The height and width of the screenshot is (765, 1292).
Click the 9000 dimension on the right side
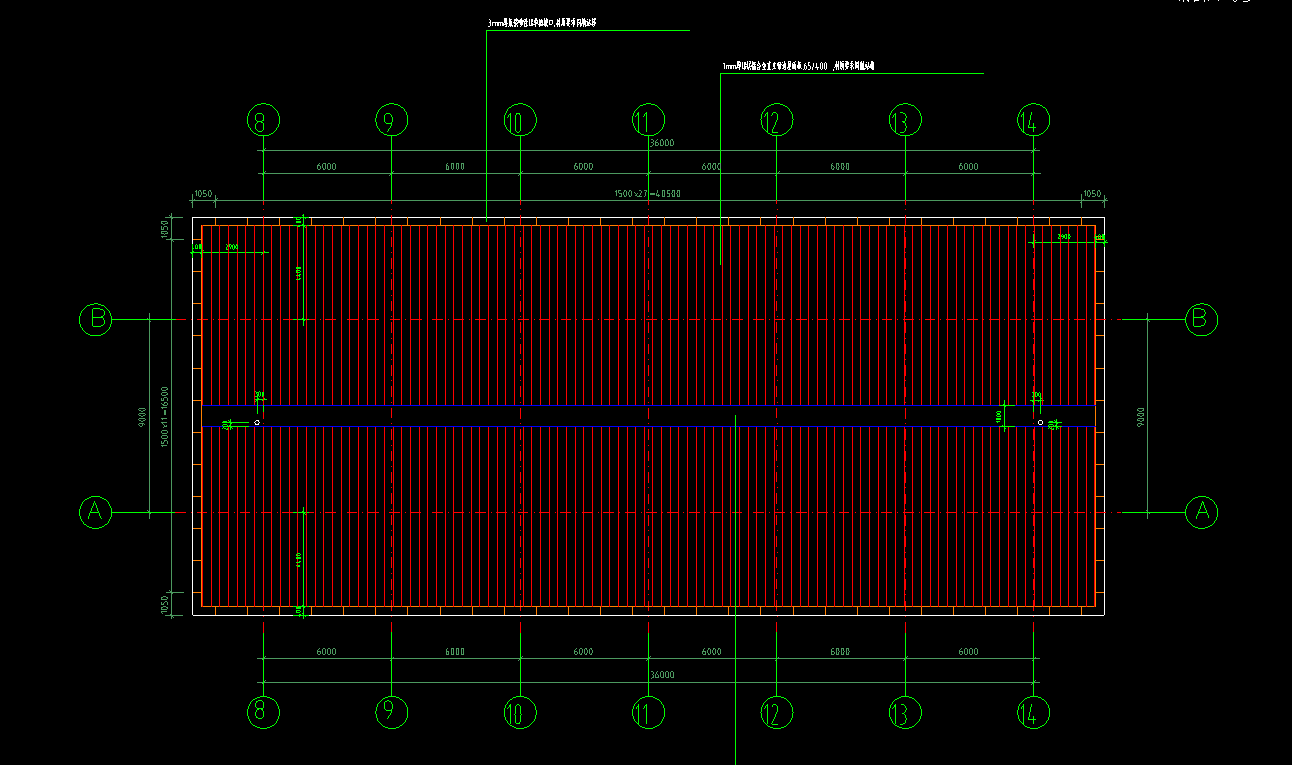pos(1141,416)
